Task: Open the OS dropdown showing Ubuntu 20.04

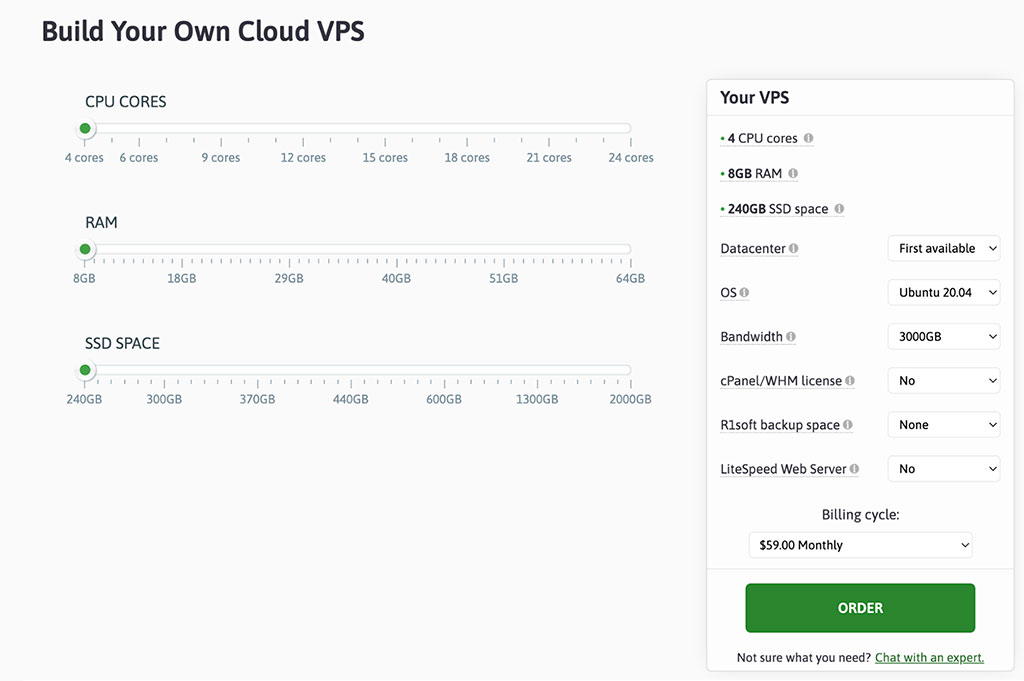Action: point(943,293)
